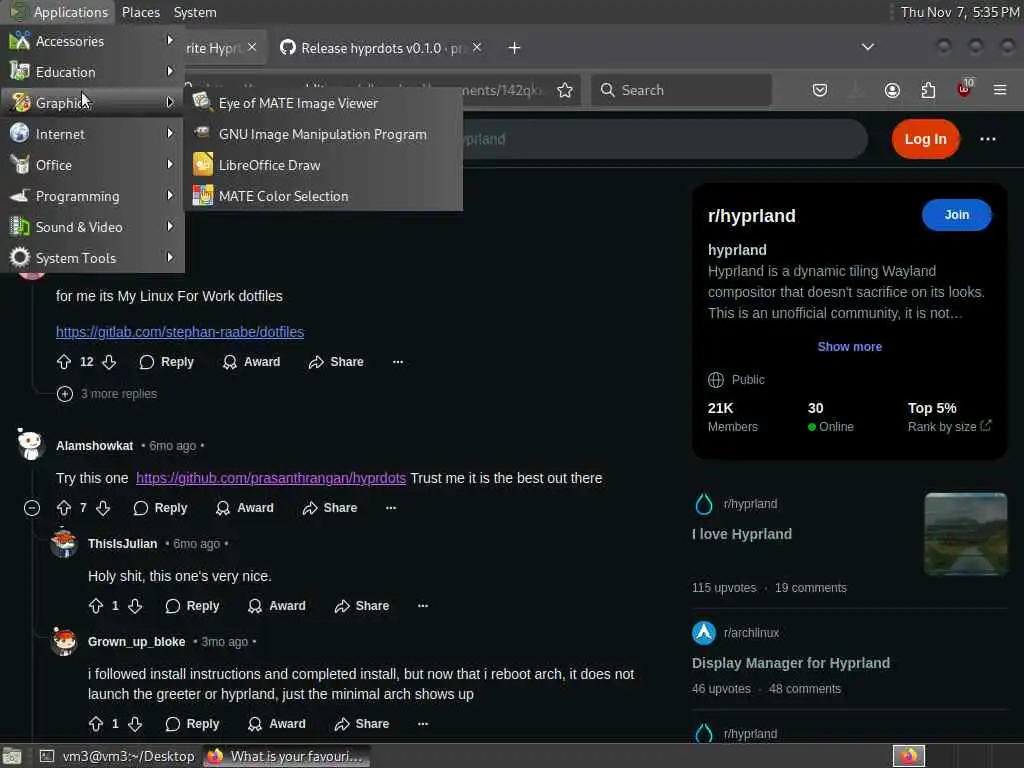
Task: Open the System menu
Action: [195, 12]
